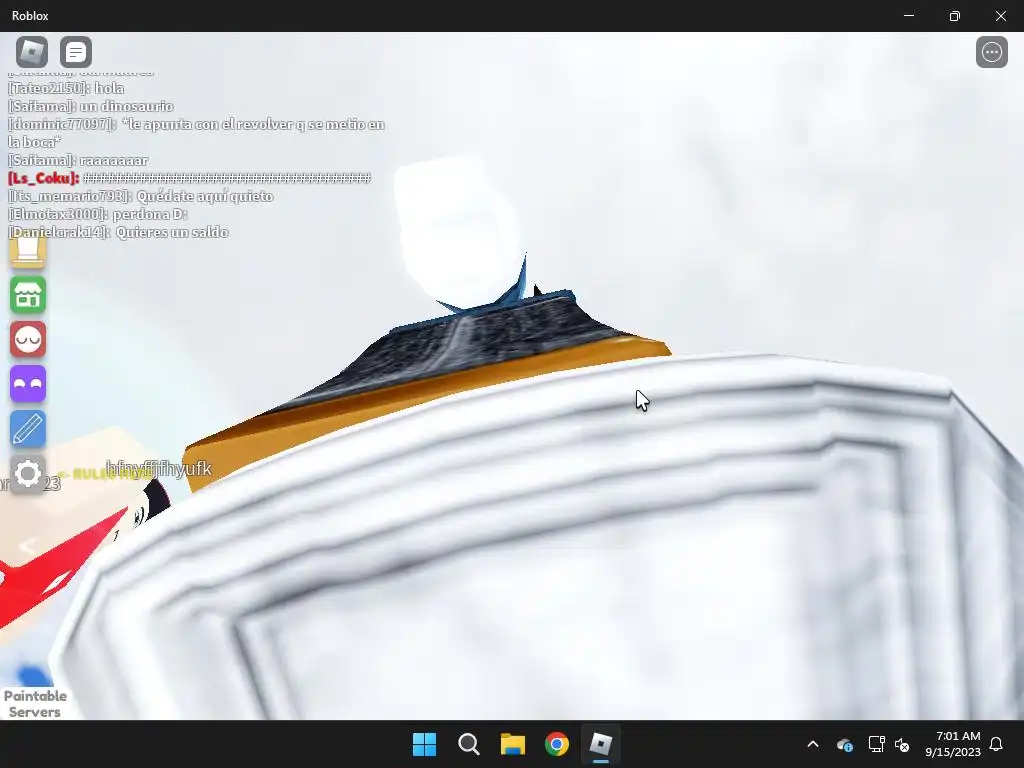Click the Elmotax3000 'perdona D:' message

pos(98,214)
